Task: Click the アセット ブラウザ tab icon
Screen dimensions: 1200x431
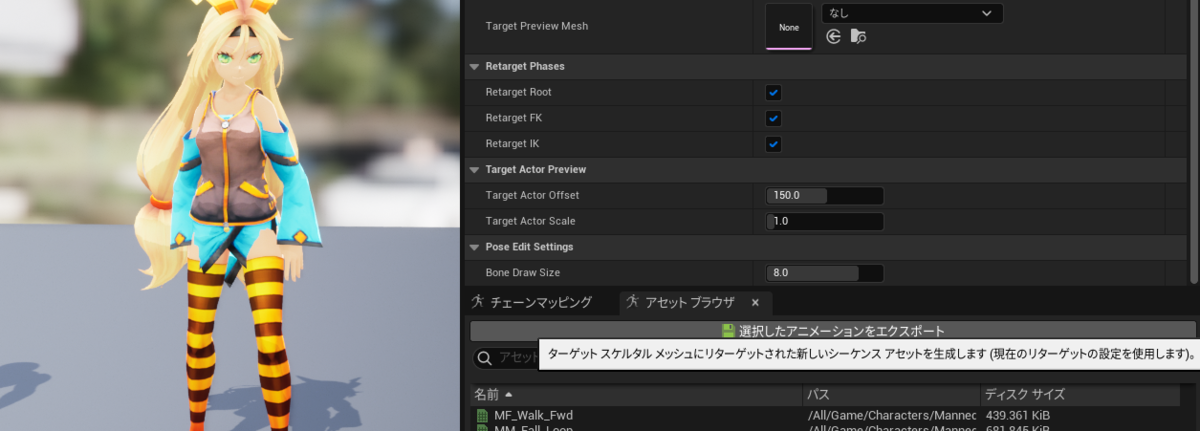Action: 633,301
